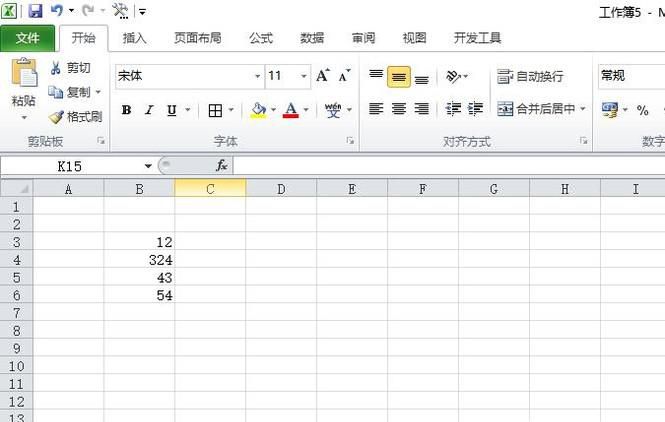Select row 8 header
This screenshot has height=422, width=665.
tap(17, 331)
